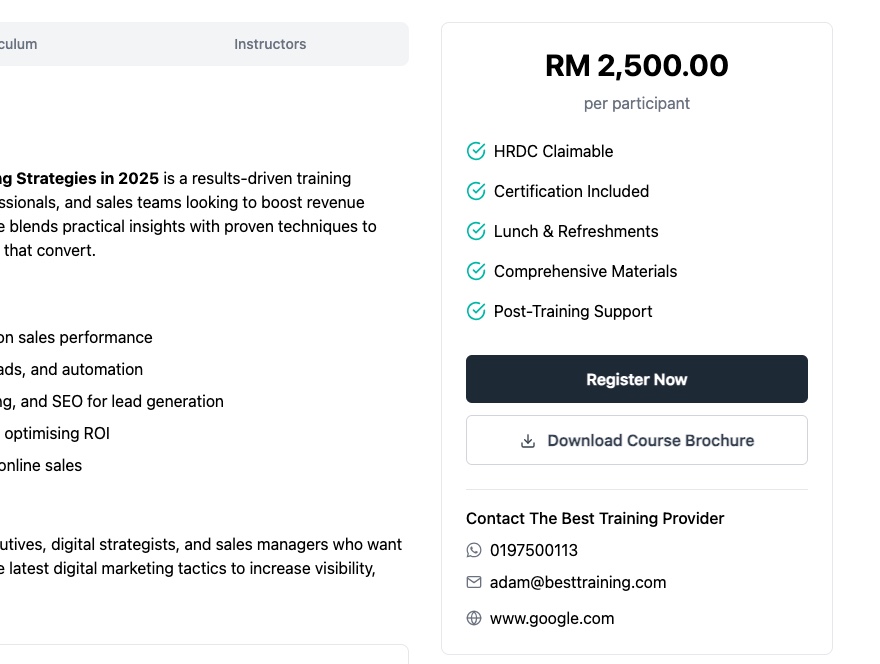Viewport: 880px width, 664px height.
Task: Click the download icon in brochure button
Action: coord(528,441)
